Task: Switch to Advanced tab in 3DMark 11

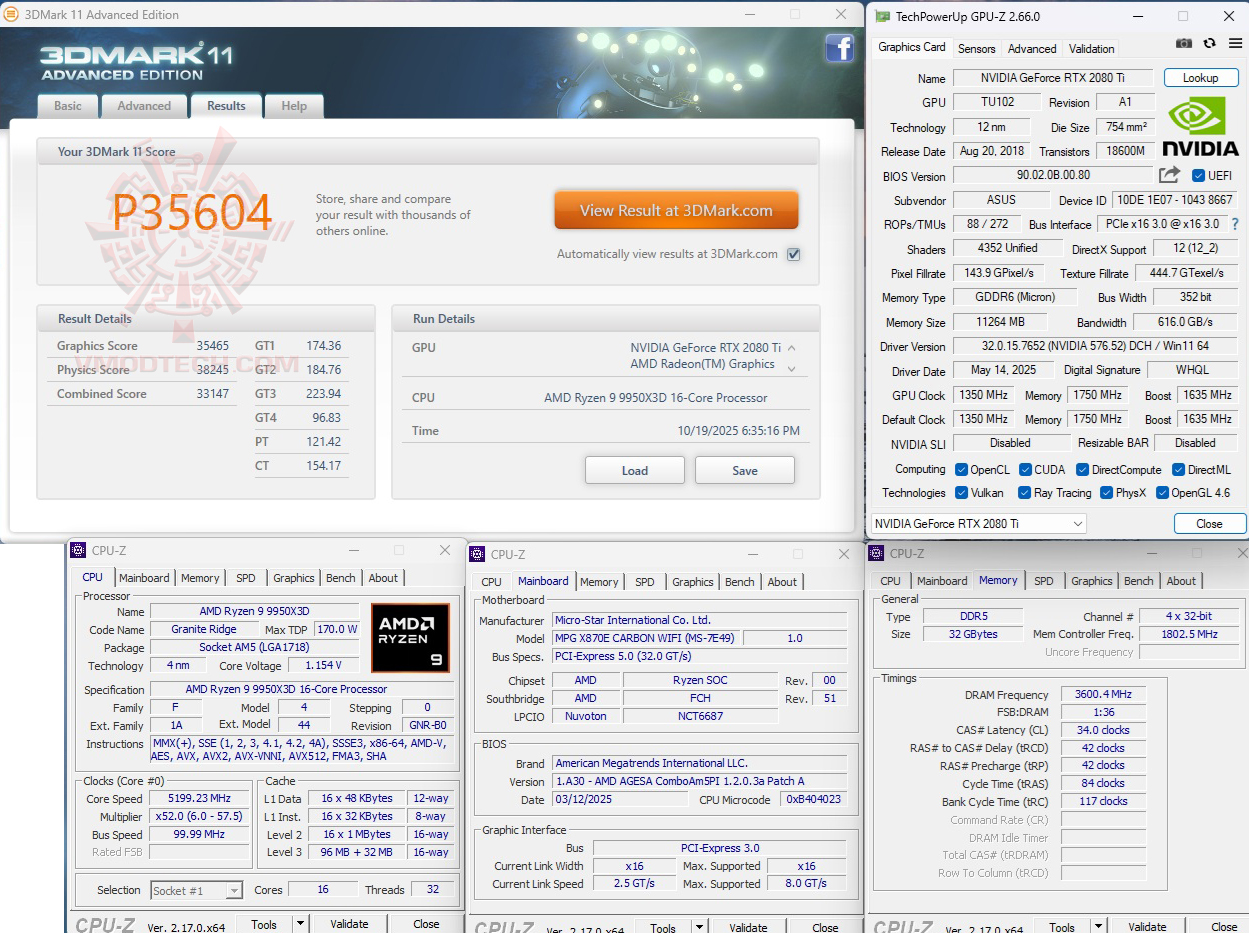Action: 144,106
